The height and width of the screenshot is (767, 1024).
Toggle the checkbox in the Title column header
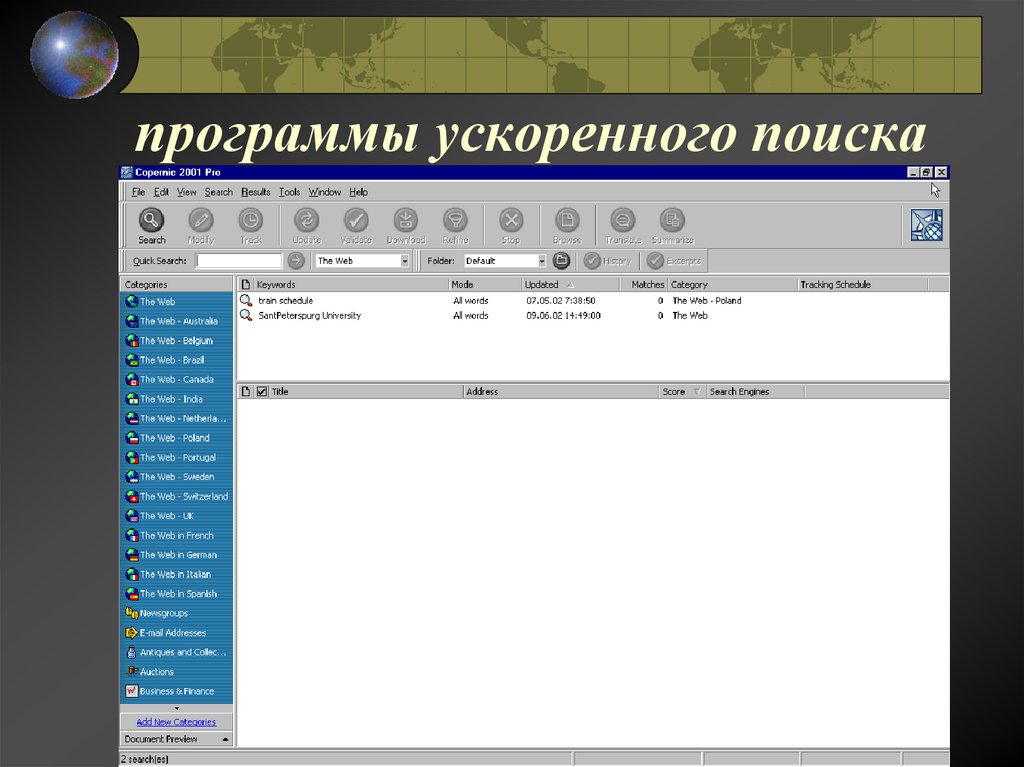tap(261, 391)
